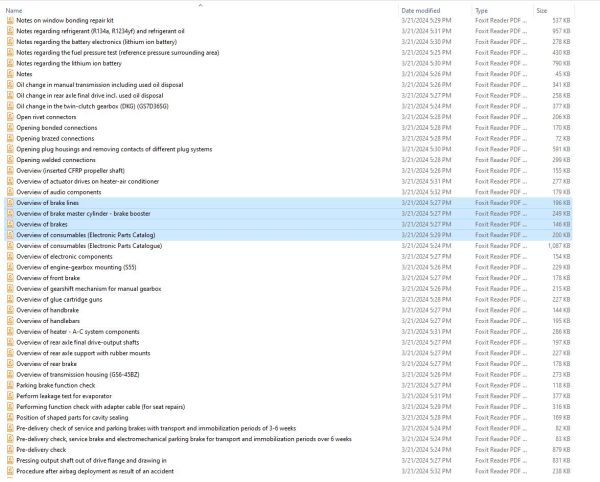
Task: Click PDF icon for Overview (inserted CFRP propeller shaft)
Action: coord(10,171)
